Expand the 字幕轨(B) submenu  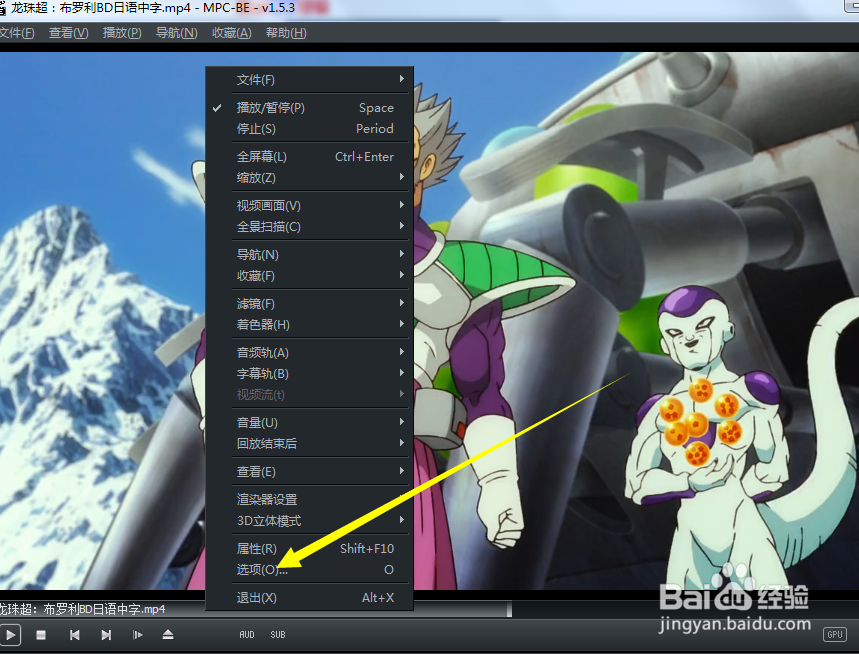[x=310, y=374]
